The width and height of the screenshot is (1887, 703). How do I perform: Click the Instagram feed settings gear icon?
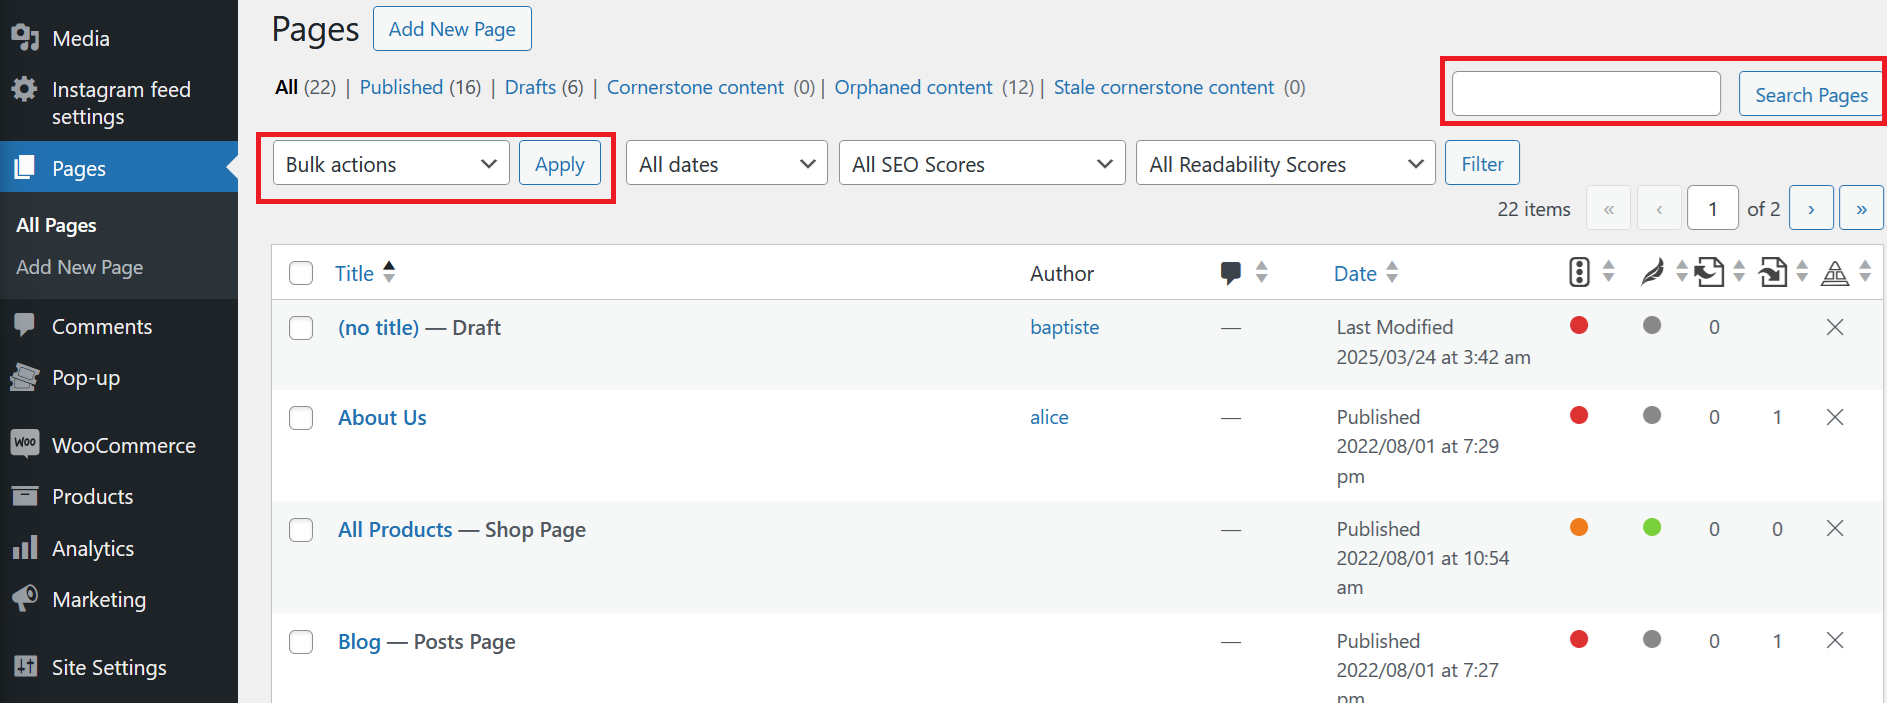pos(25,89)
